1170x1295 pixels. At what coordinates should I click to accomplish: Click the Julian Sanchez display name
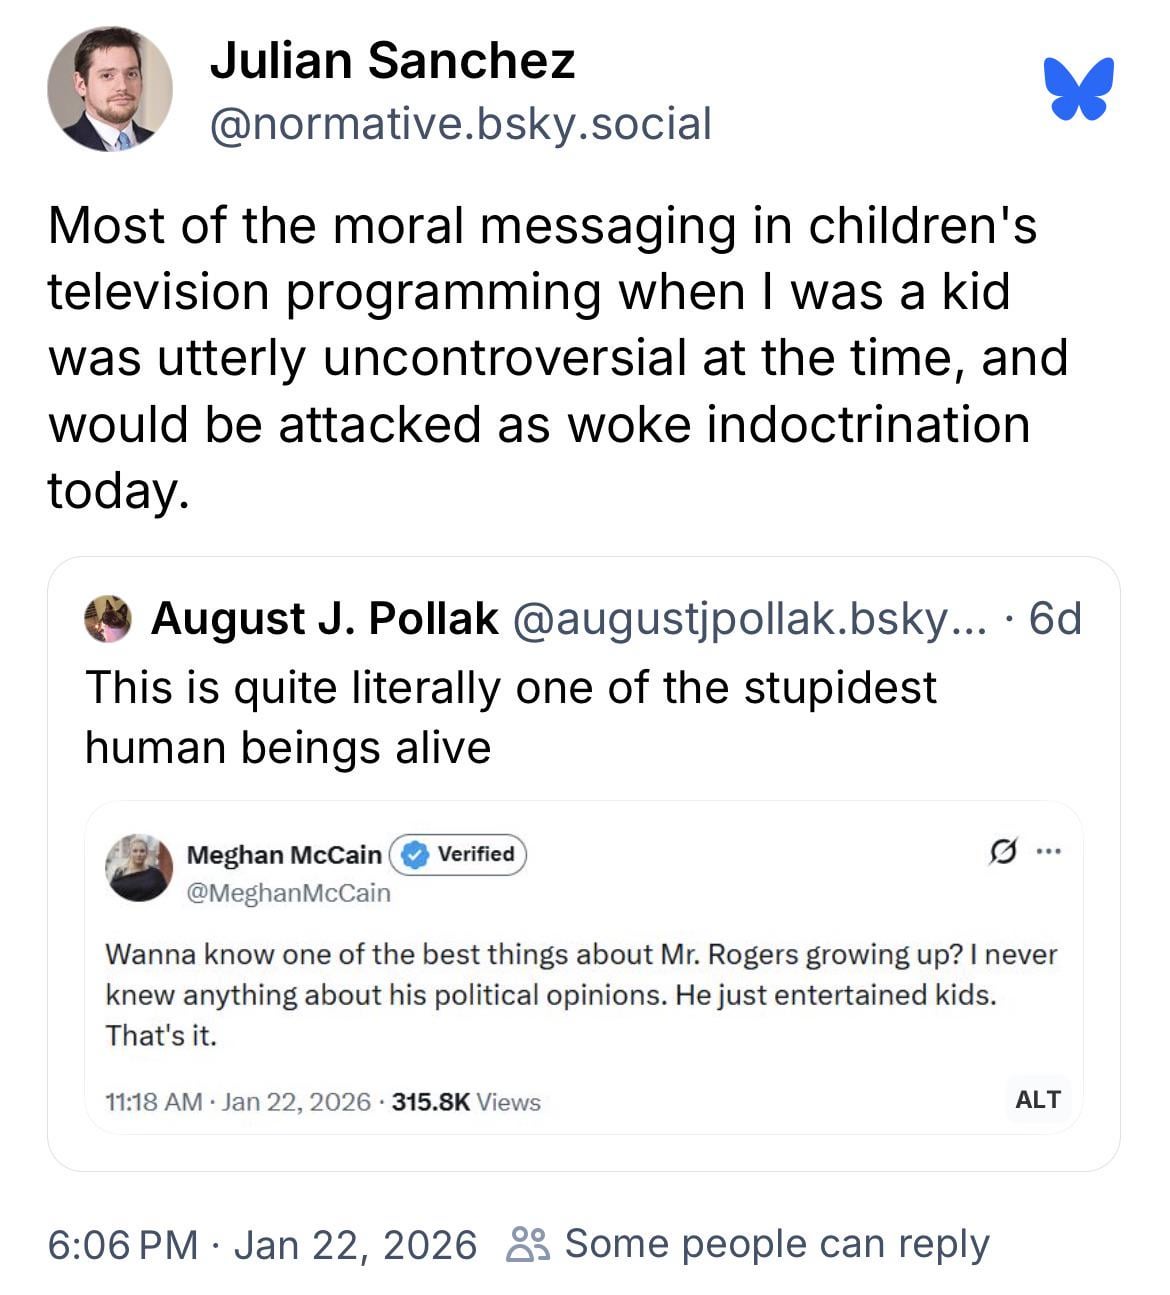(x=392, y=60)
